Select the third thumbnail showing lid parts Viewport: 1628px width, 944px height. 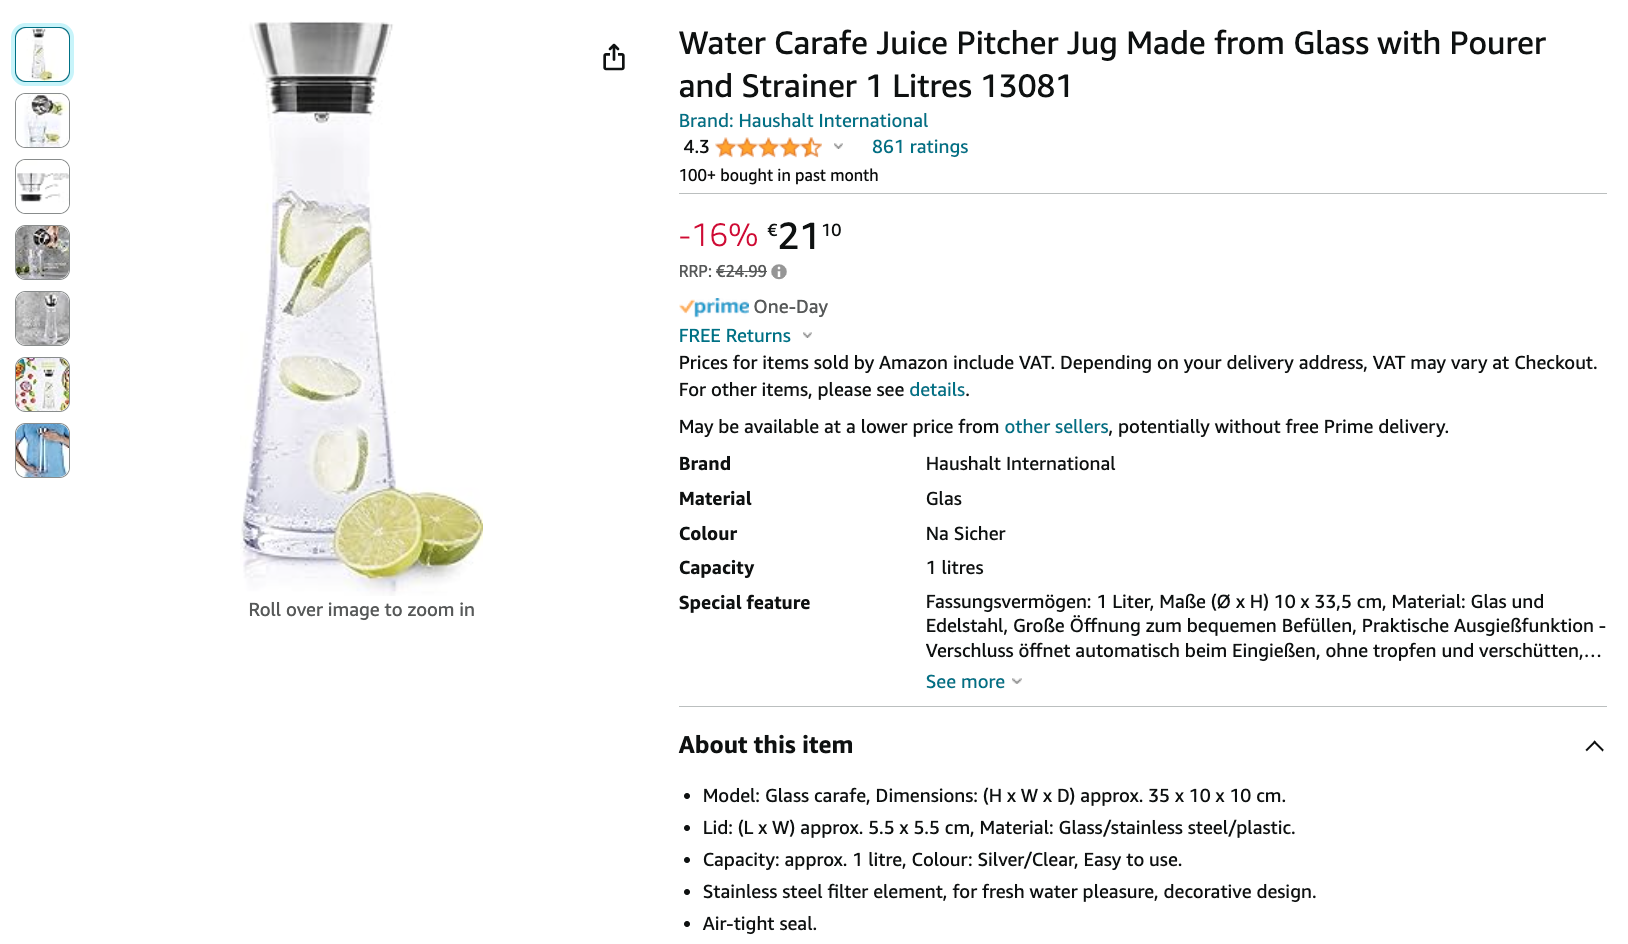[42, 186]
